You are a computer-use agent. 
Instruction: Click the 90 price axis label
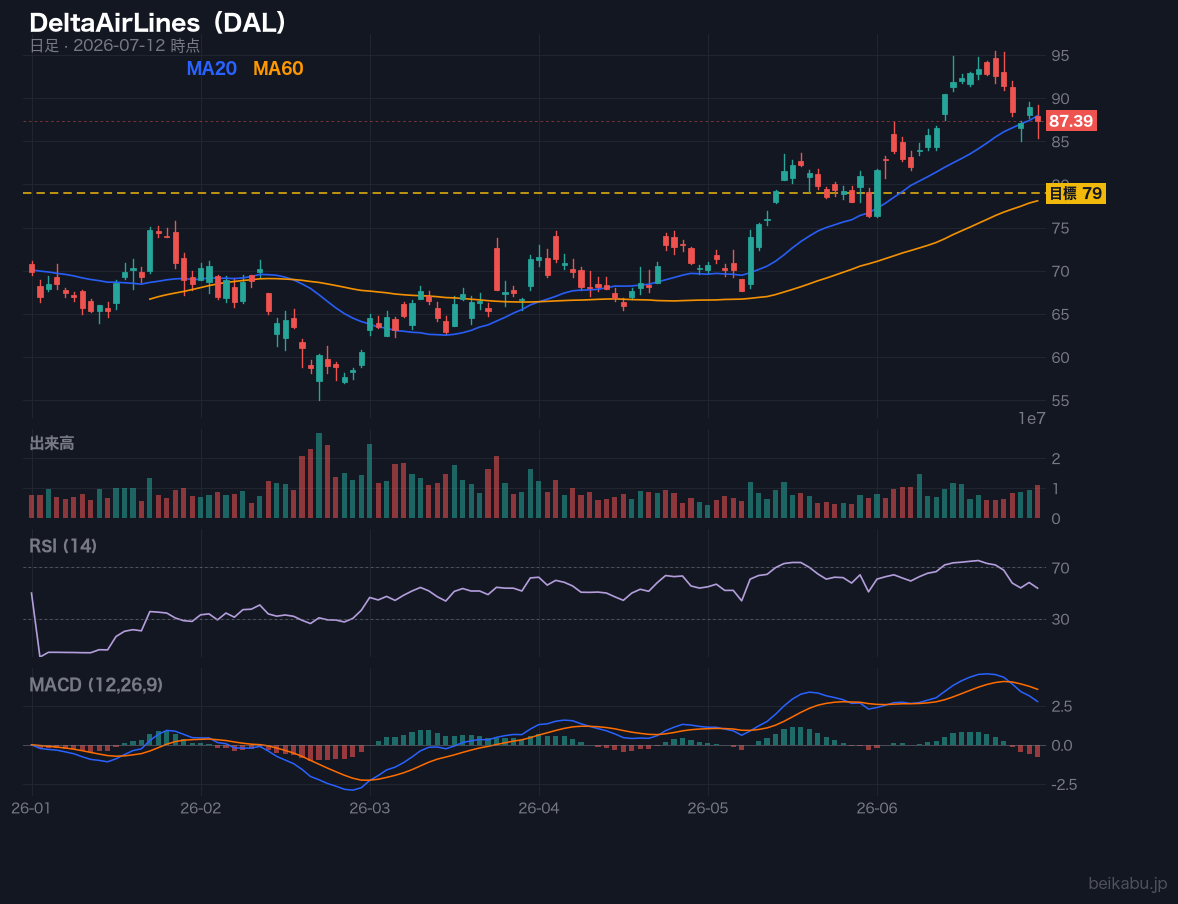tap(1060, 99)
